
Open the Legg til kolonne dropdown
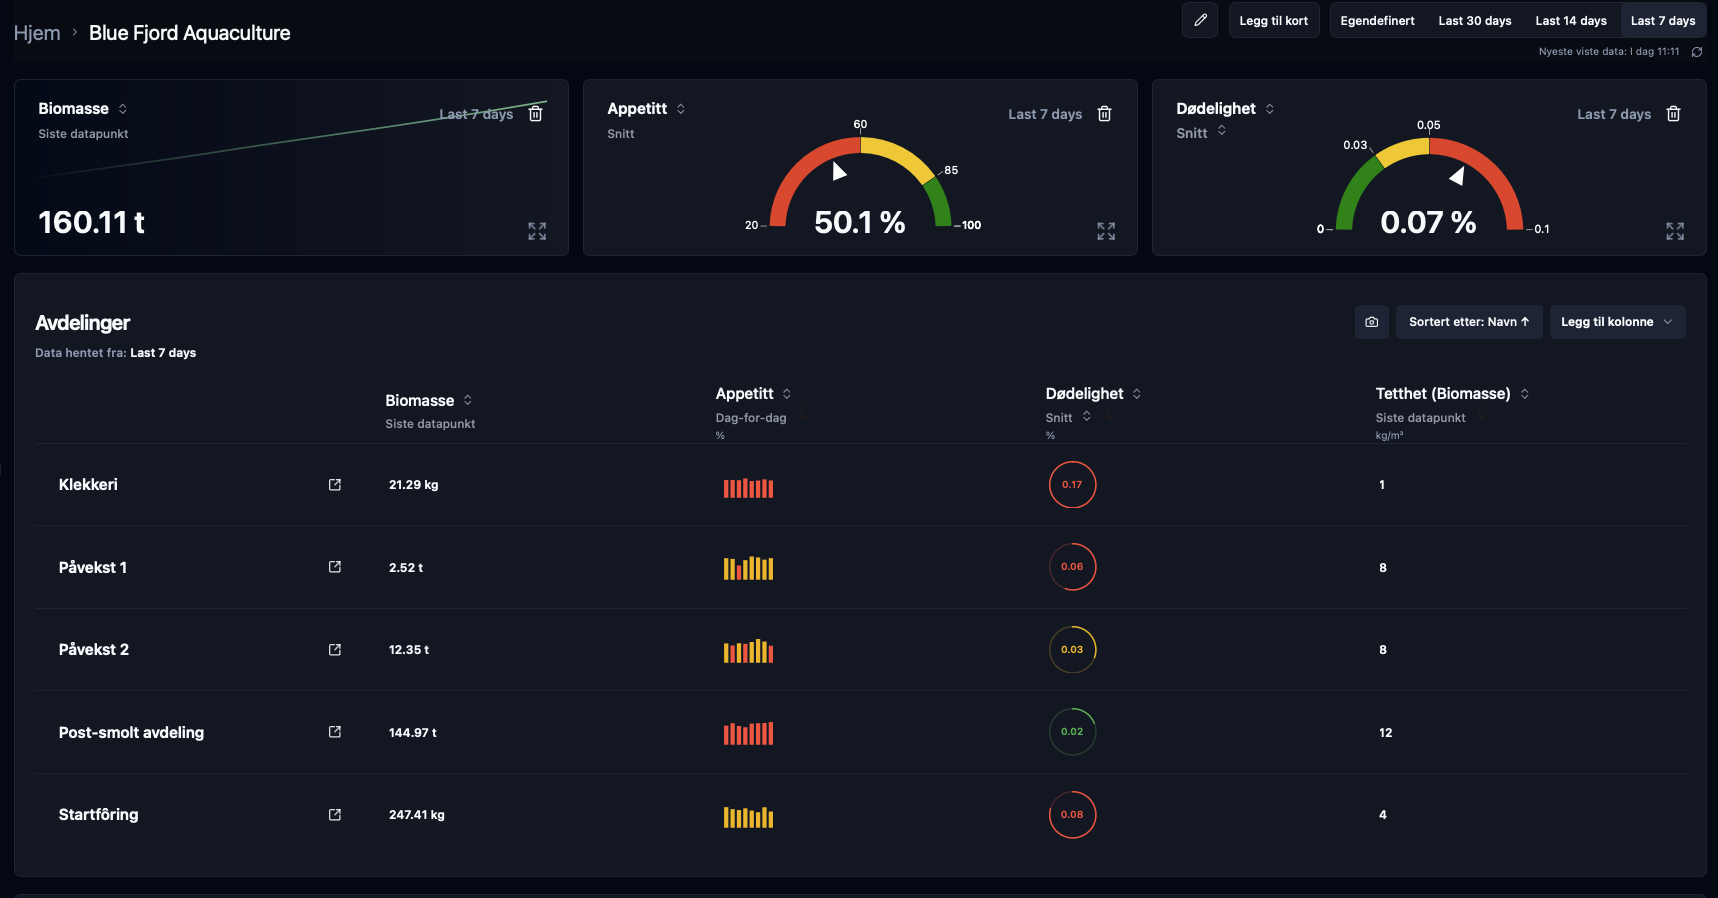coord(1617,322)
